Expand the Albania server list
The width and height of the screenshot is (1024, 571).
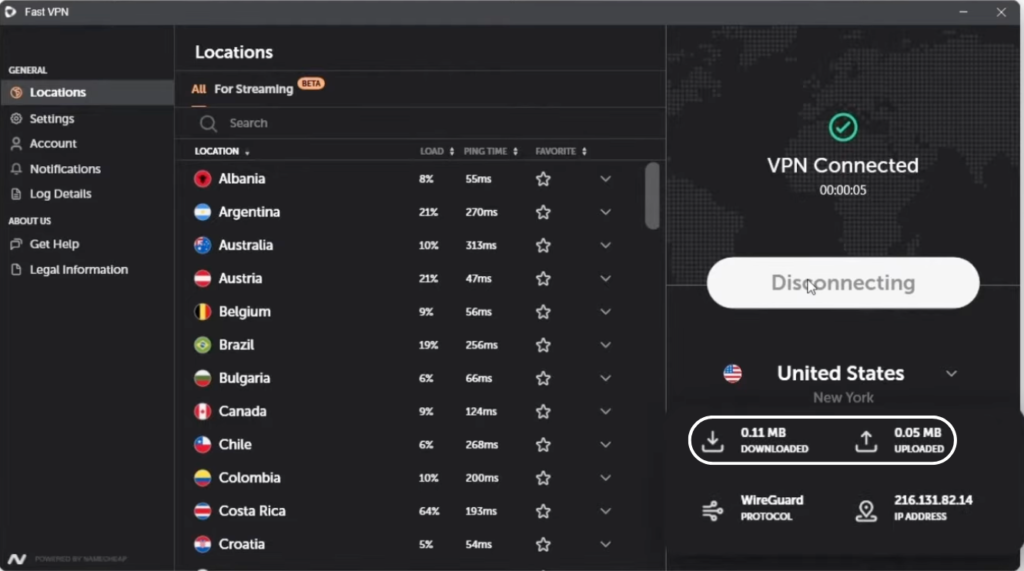coord(605,178)
